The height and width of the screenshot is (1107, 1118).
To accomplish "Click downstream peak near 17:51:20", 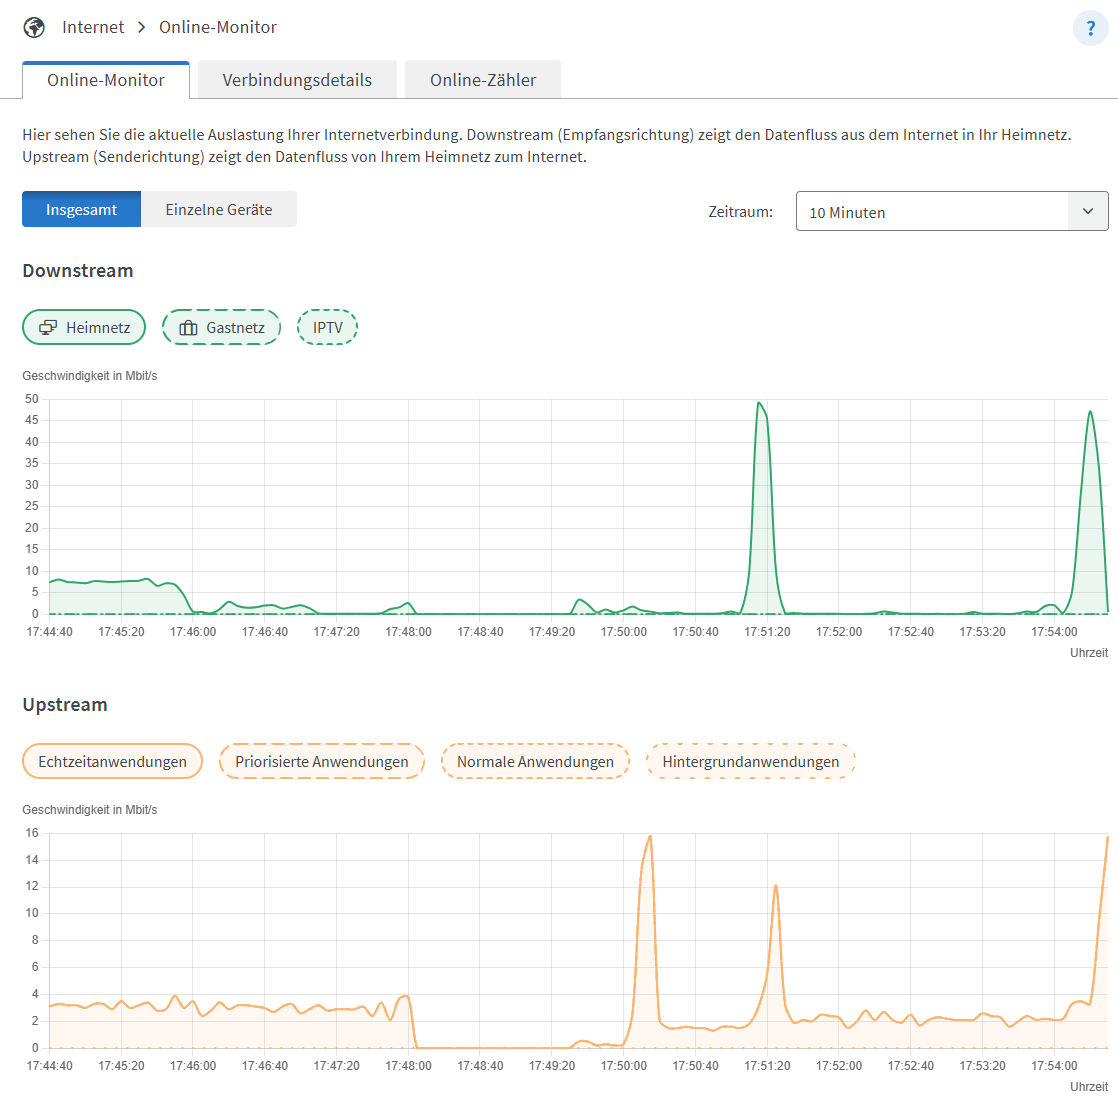I will pos(760,404).
